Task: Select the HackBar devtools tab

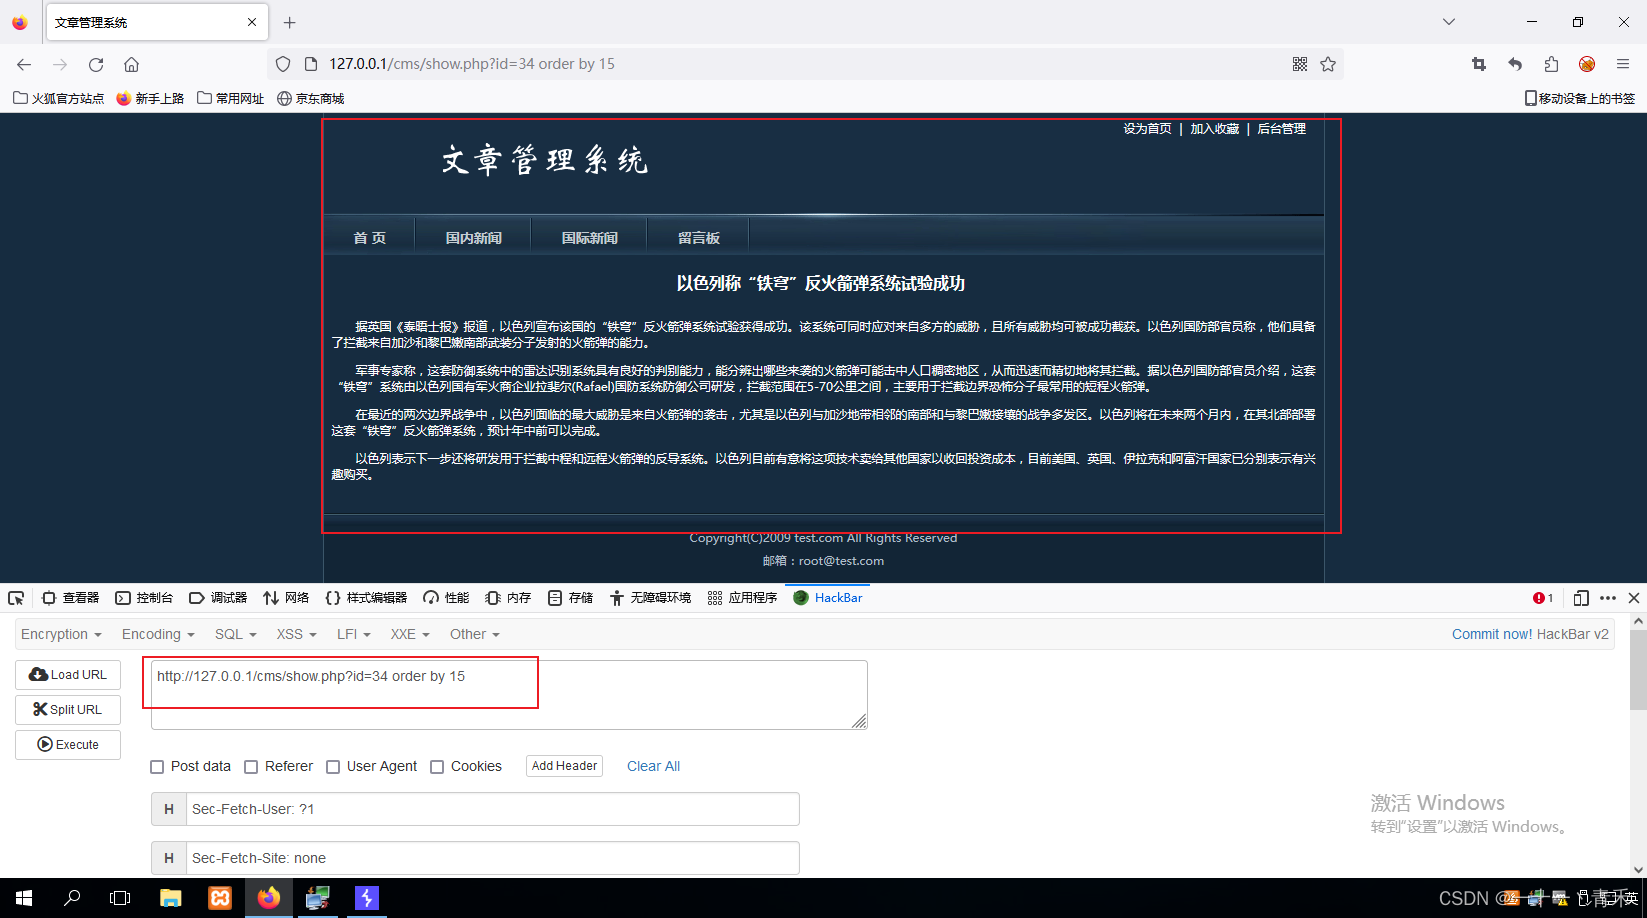Action: click(828, 598)
